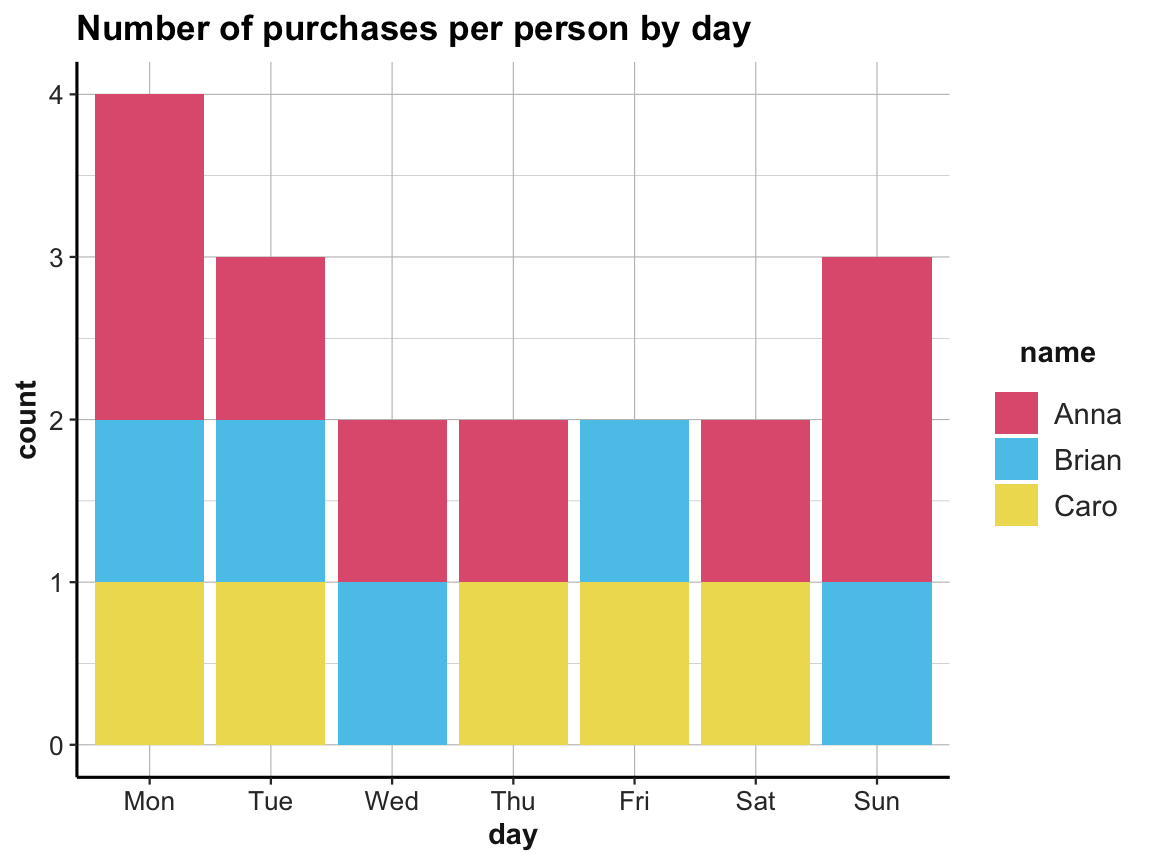The width and height of the screenshot is (1152, 864).
Task: Click the 'Caro' legend text label
Action: [x=1085, y=506]
